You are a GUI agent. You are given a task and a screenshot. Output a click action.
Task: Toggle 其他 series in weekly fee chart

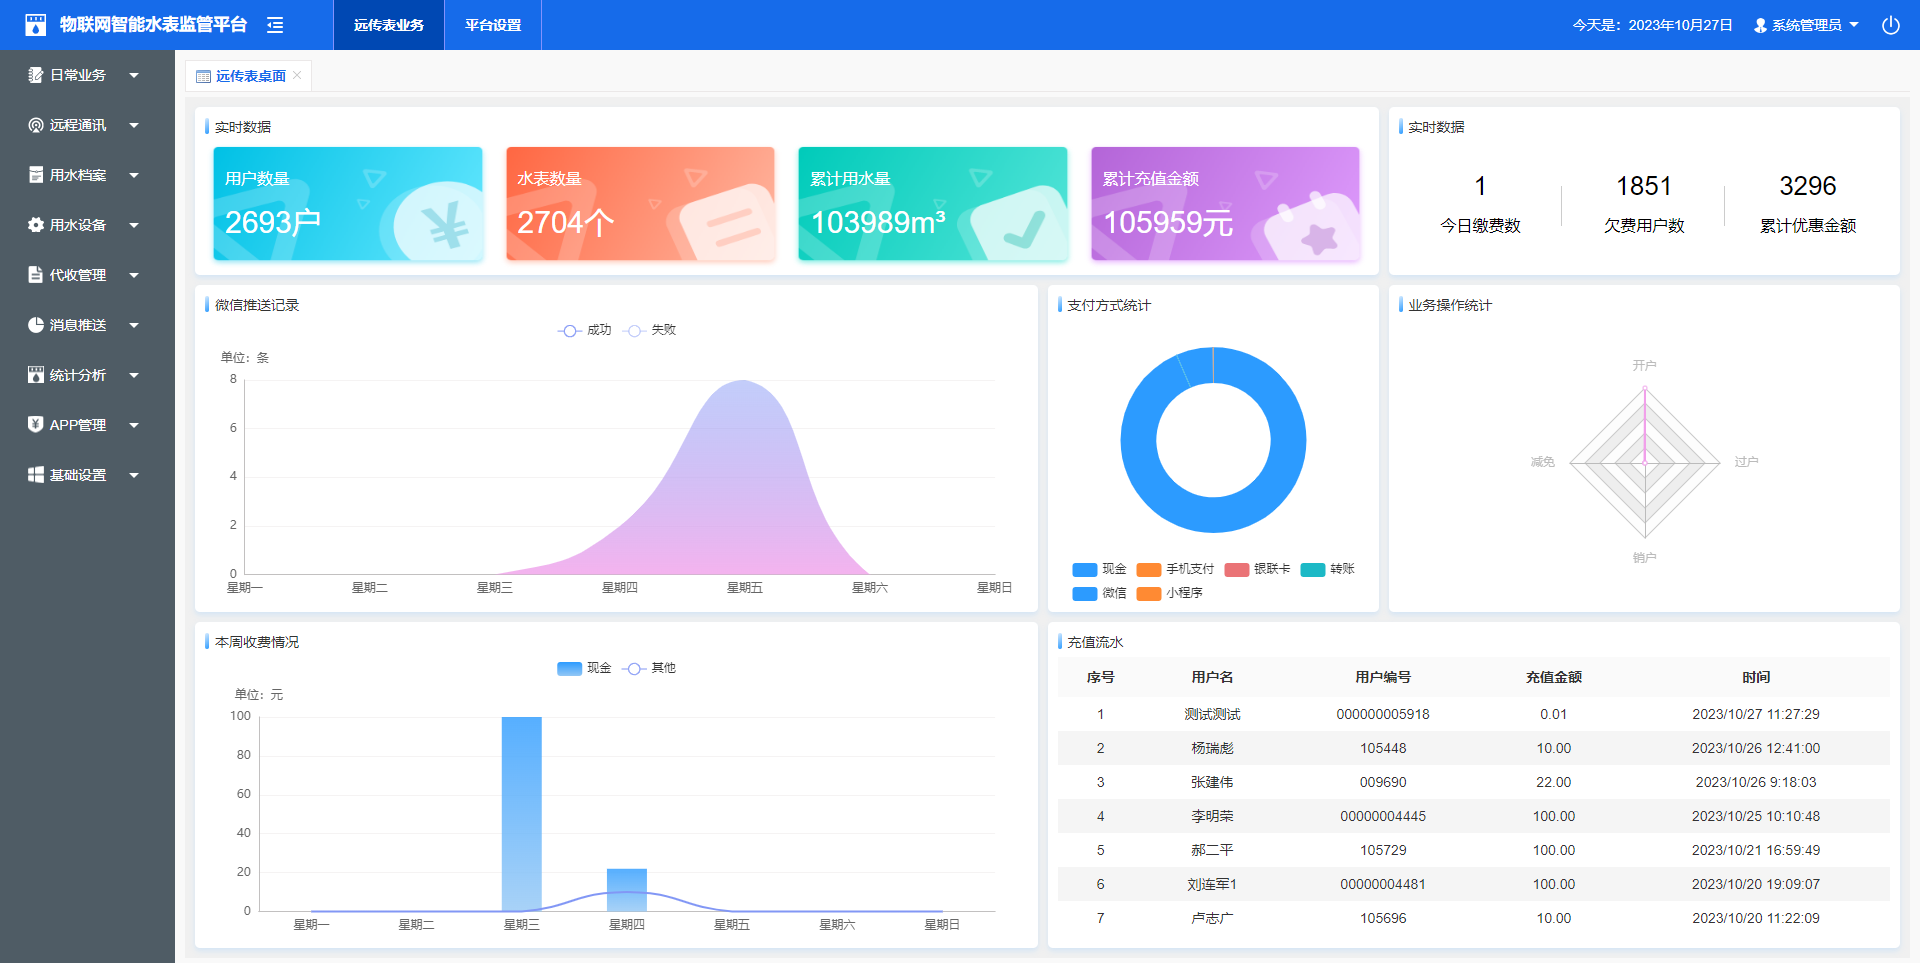pyautogui.click(x=649, y=668)
